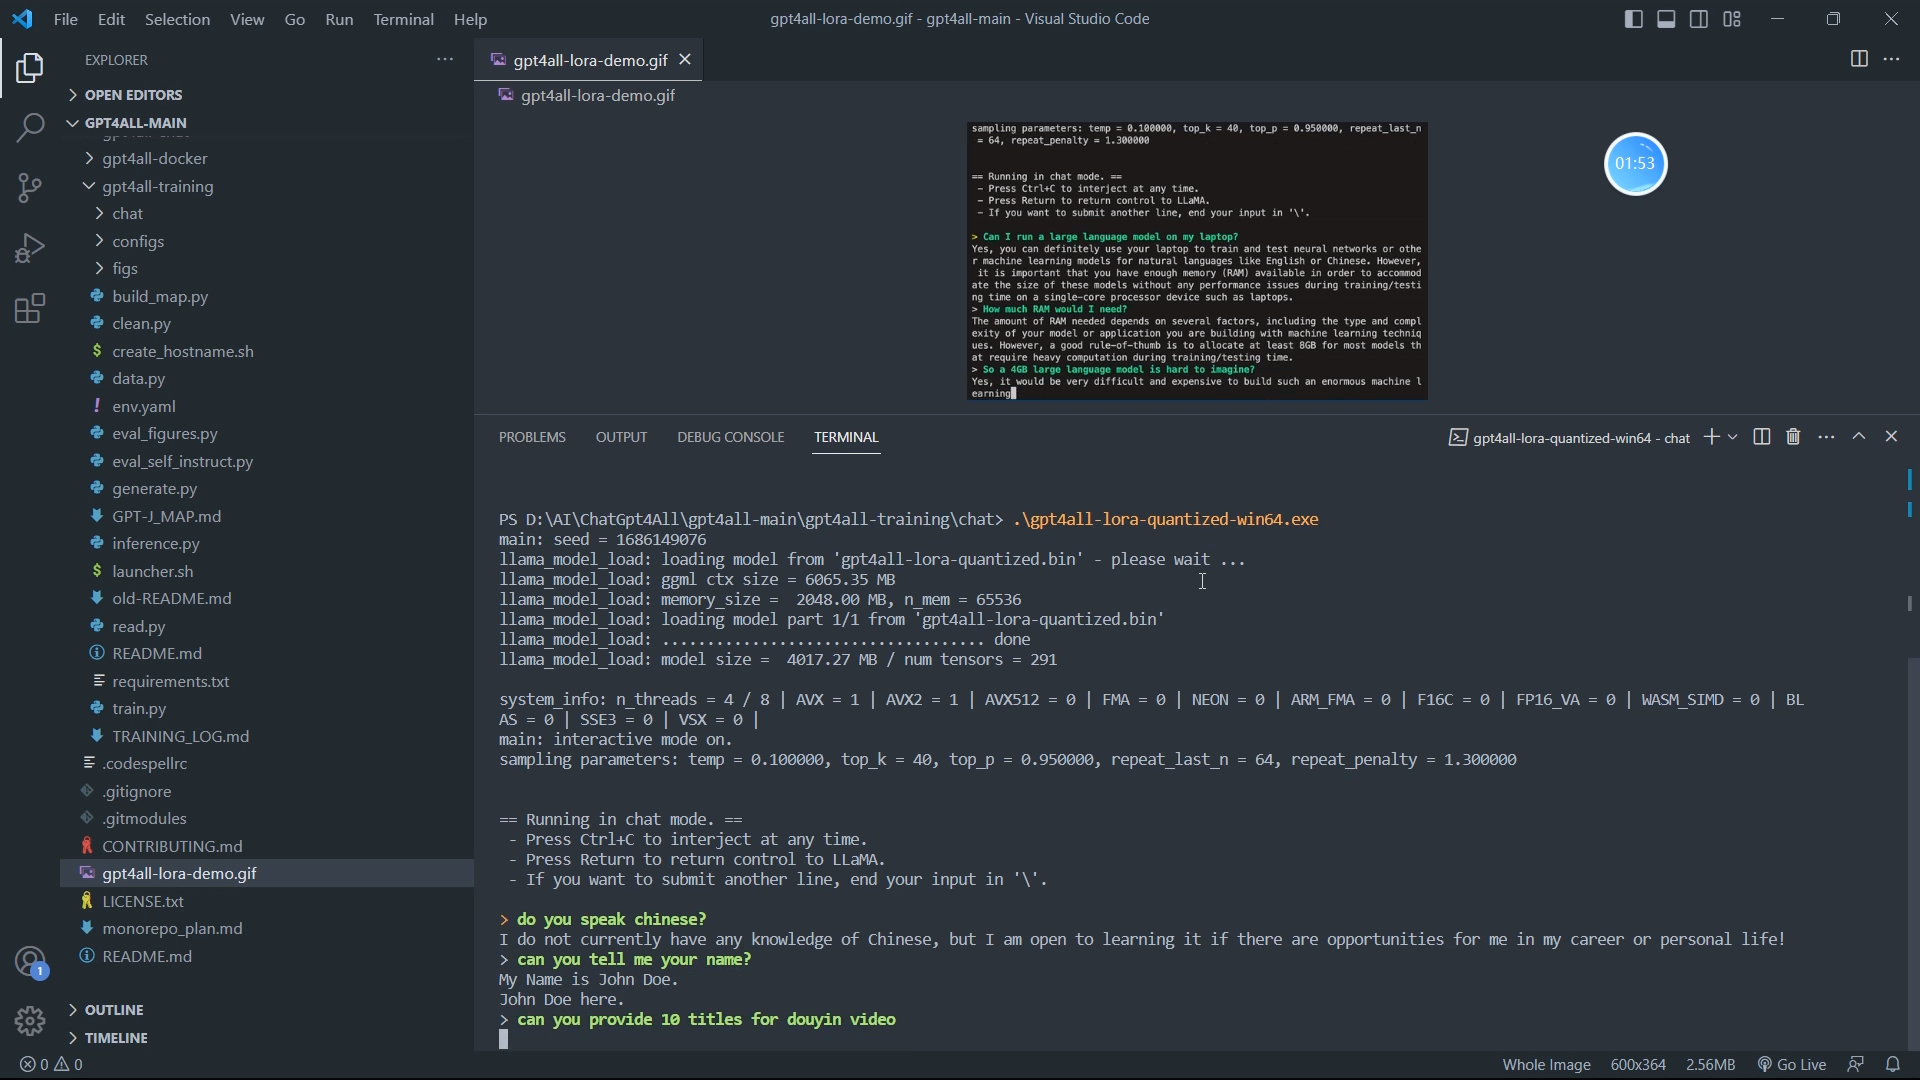Open editor More Actions ellipsis
This screenshot has height=1080, width=1920.
1892,60
